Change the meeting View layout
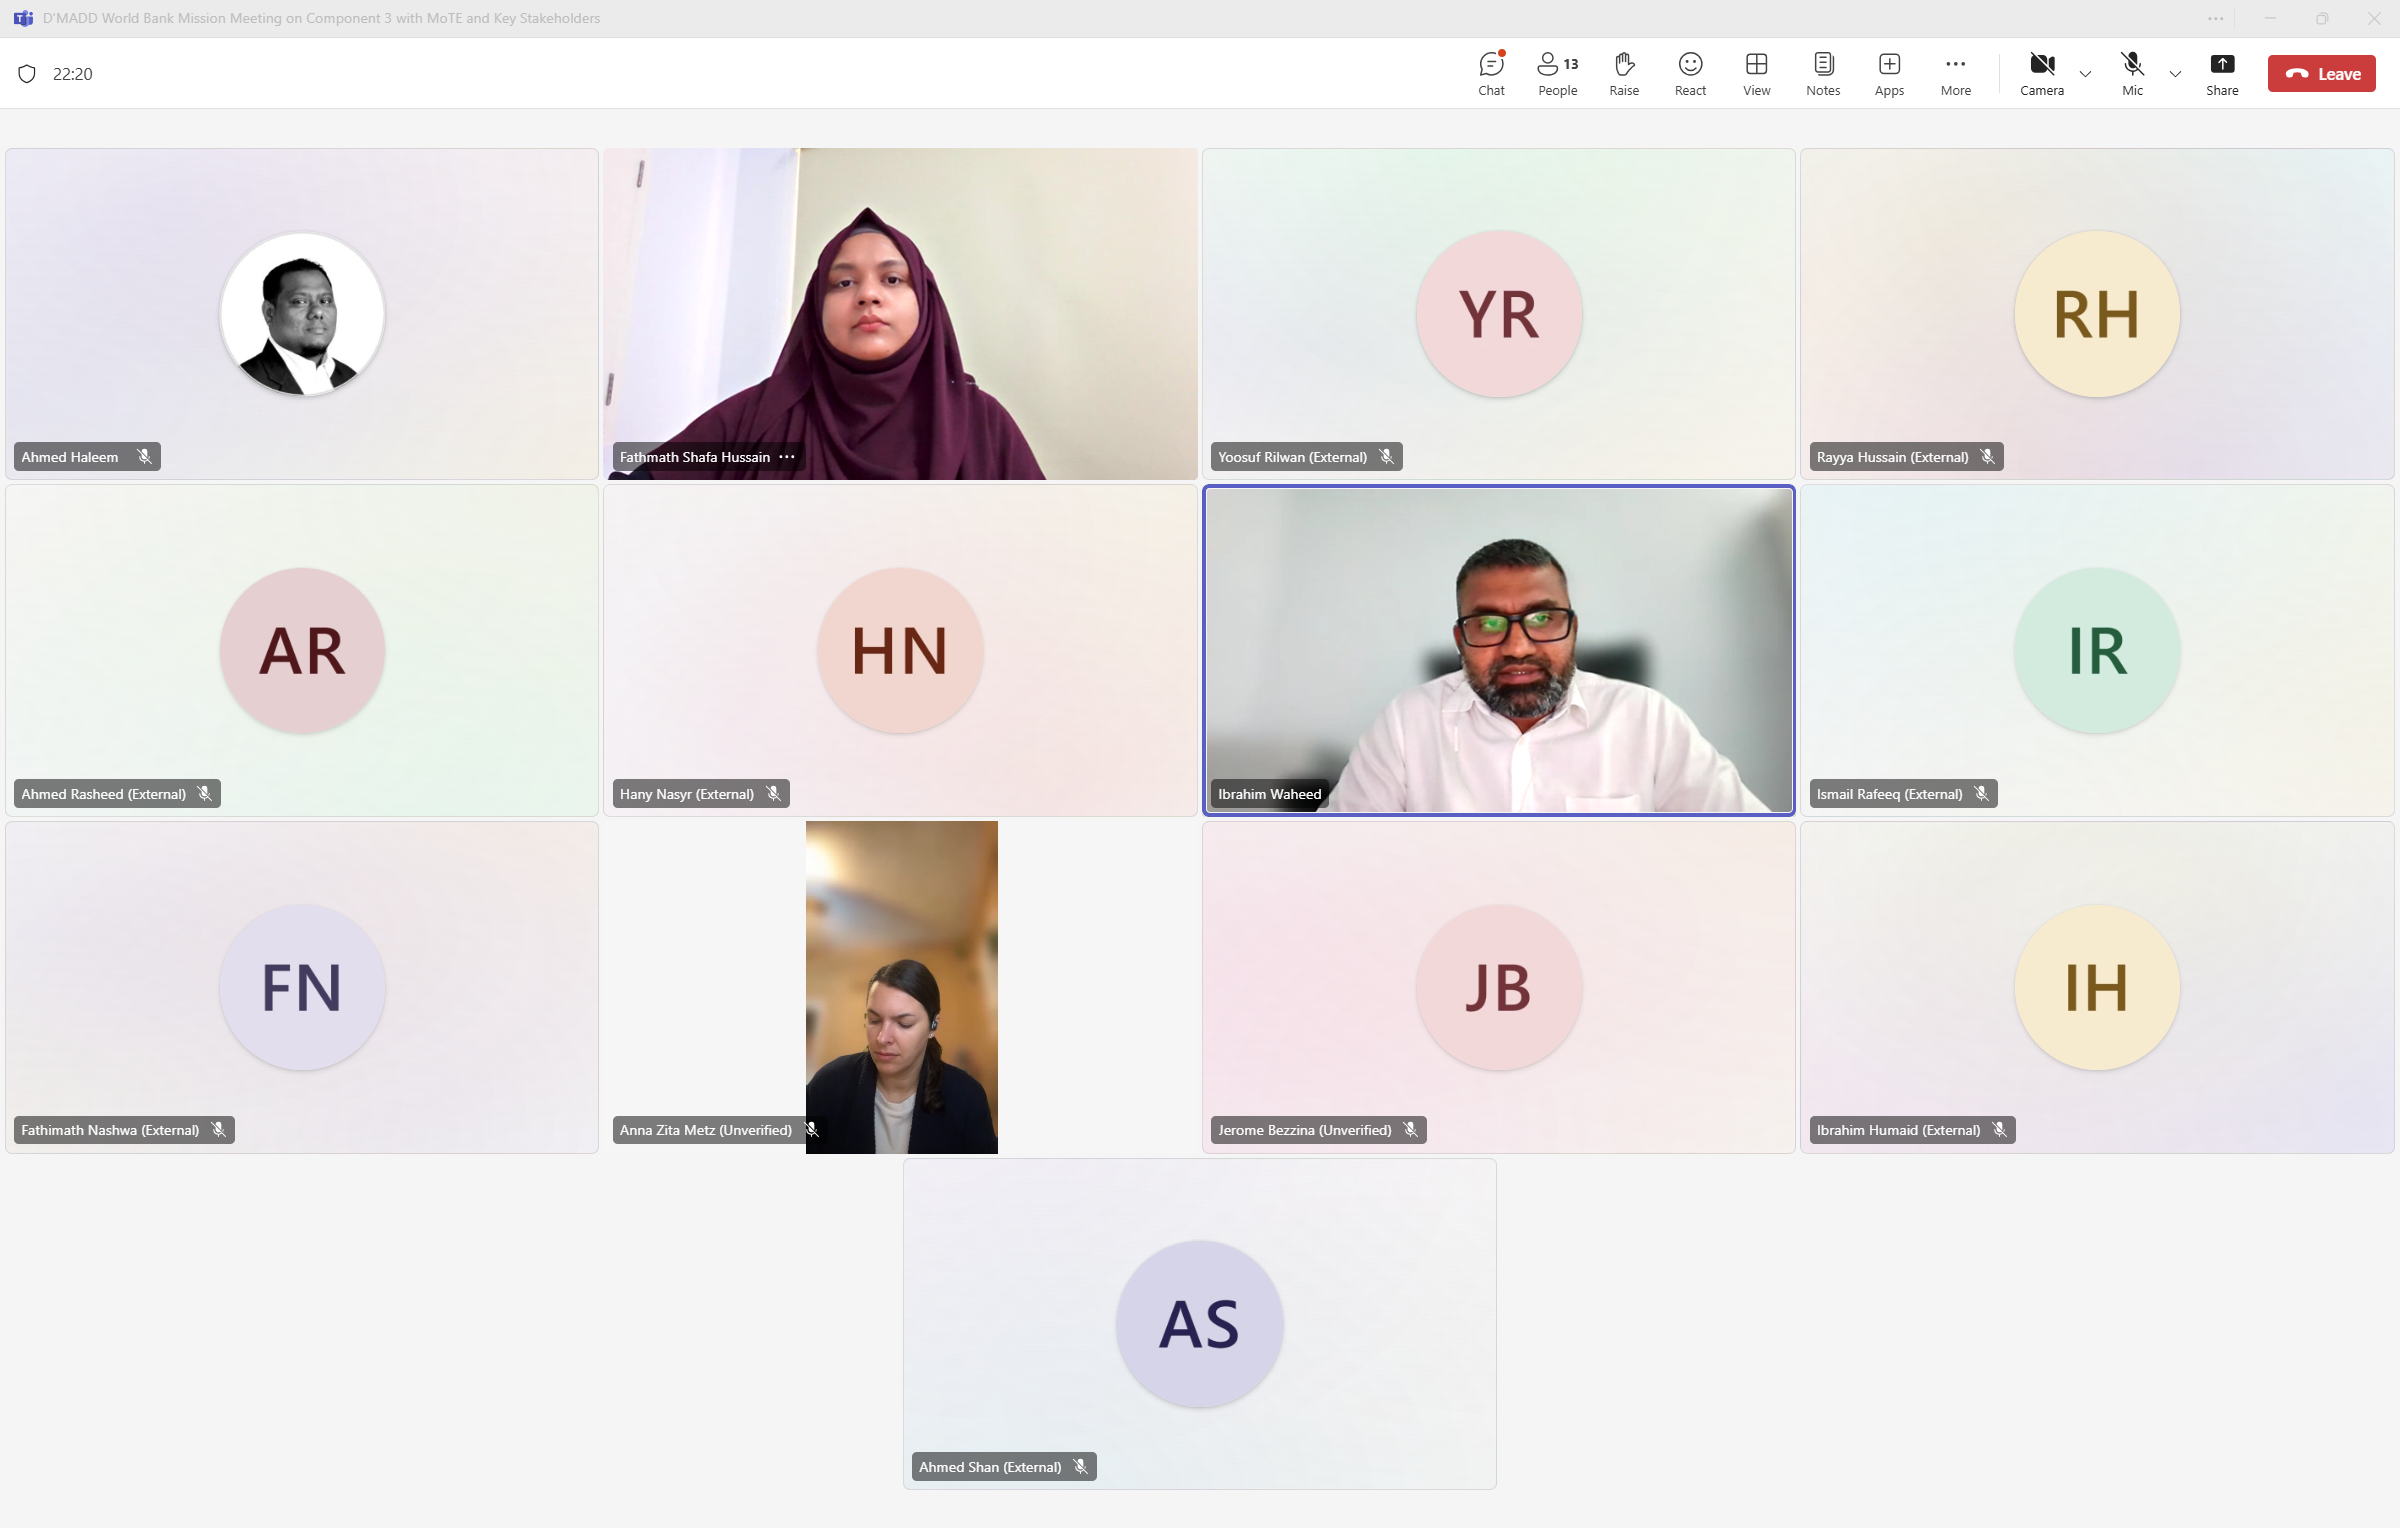The width and height of the screenshot is (2400, 1528). pyautogui.click(x=1756, y=74)
